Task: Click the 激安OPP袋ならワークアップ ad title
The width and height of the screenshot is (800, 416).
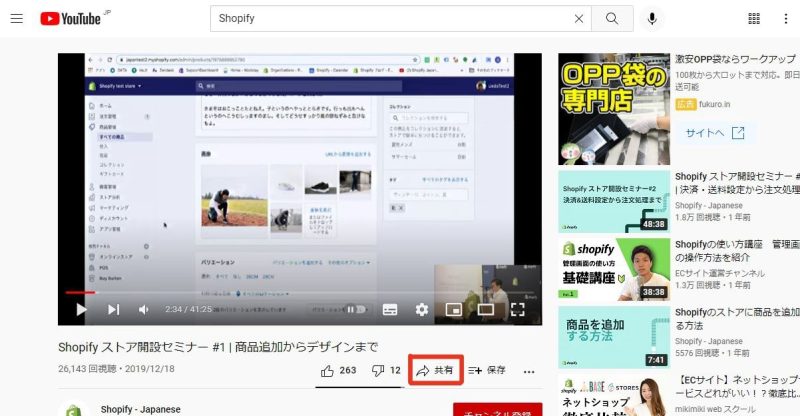Action: (735, 59)
